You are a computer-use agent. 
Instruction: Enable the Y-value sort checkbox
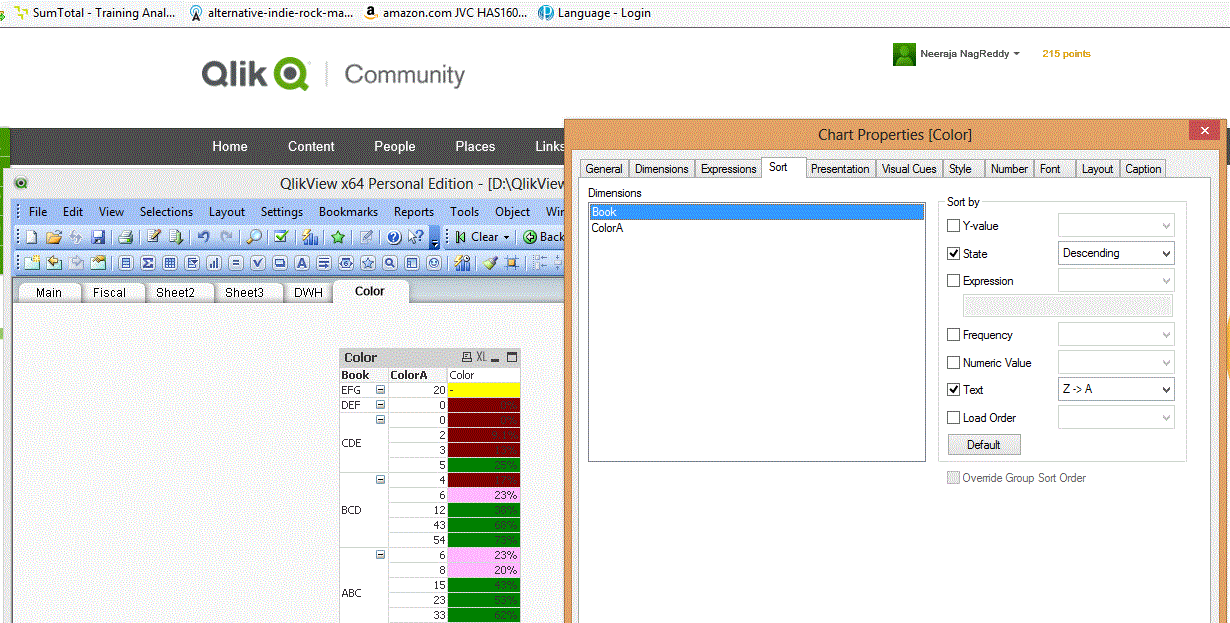click(x=953, y=226)
